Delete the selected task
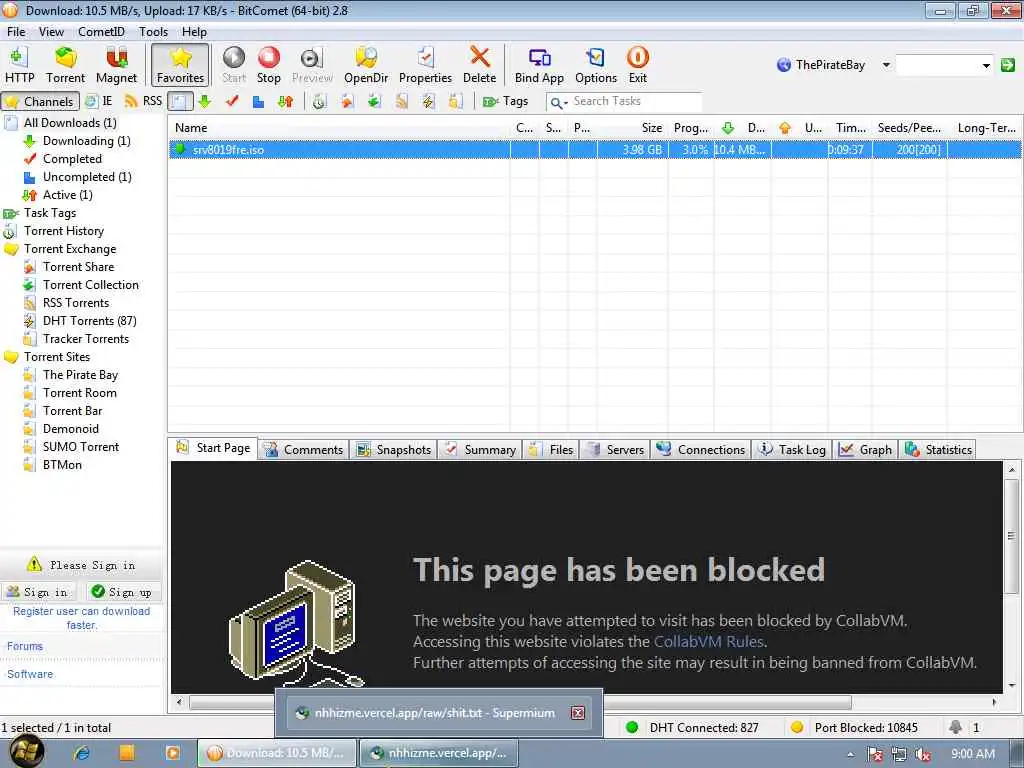 [479, 65]
